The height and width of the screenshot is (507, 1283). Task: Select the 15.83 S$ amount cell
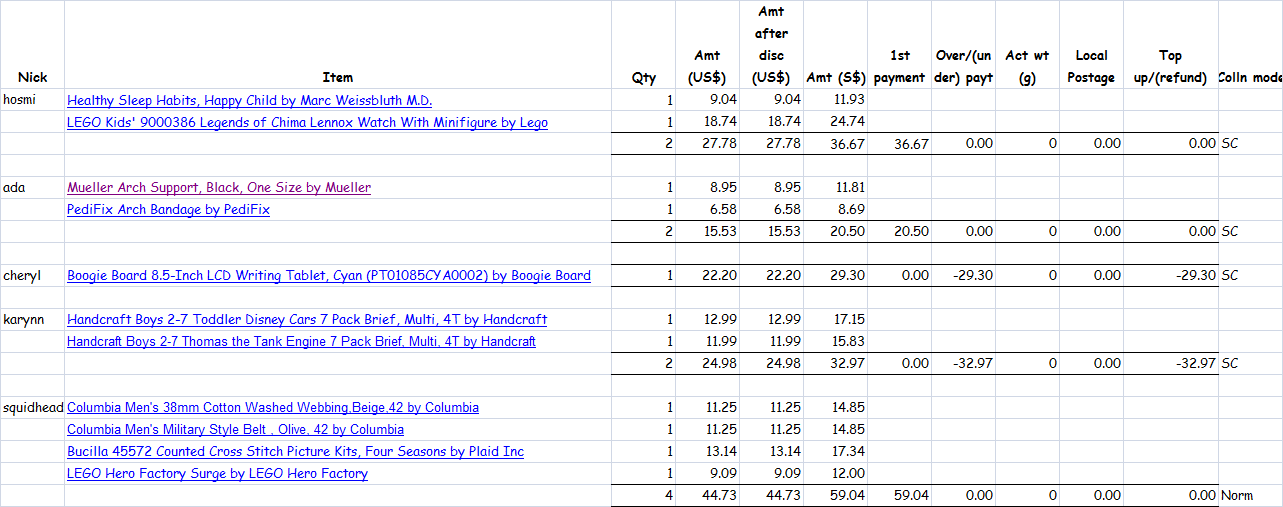(x=835, y=342)
